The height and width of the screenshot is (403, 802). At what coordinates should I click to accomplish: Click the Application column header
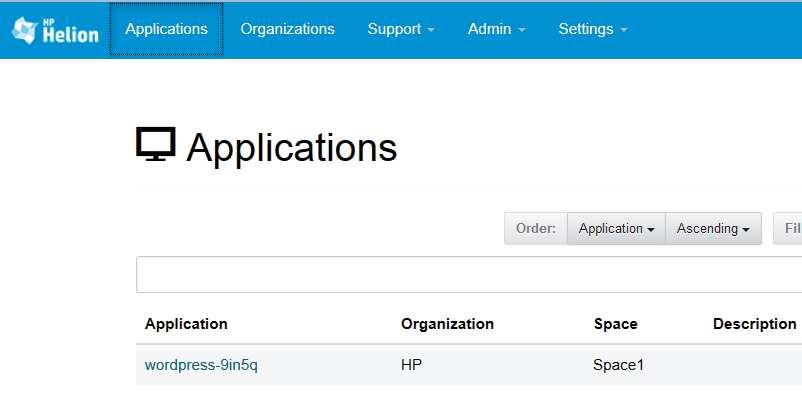[x=186, y=324]
